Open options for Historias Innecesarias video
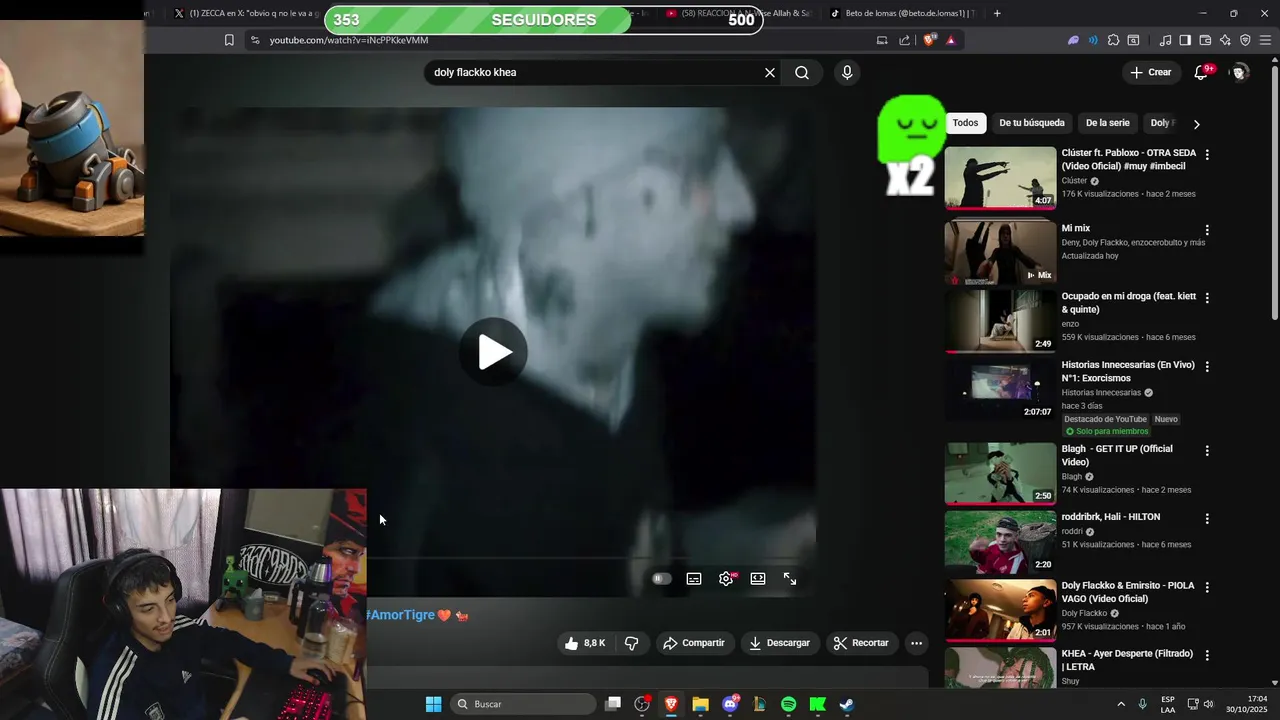This screenshot has height=720, width=1280. tap(1207, 367)
